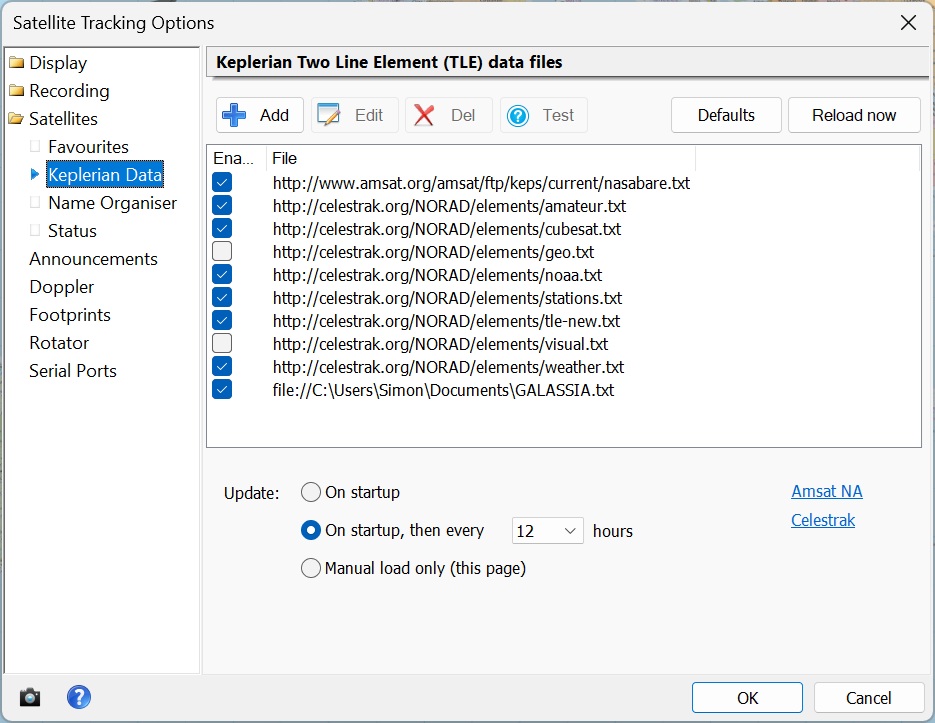Select the Manual load only radio button
This screenshot has width=935, height=723.
311,569
